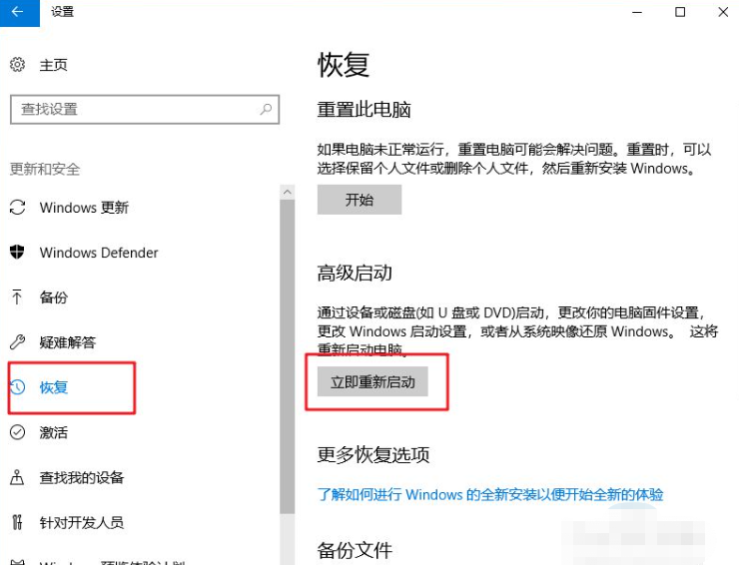Screen dimensions: 739x565
Task: Click the 疑难解答 wrench icon
Action: pyautogui.click(x=17, y=342)
